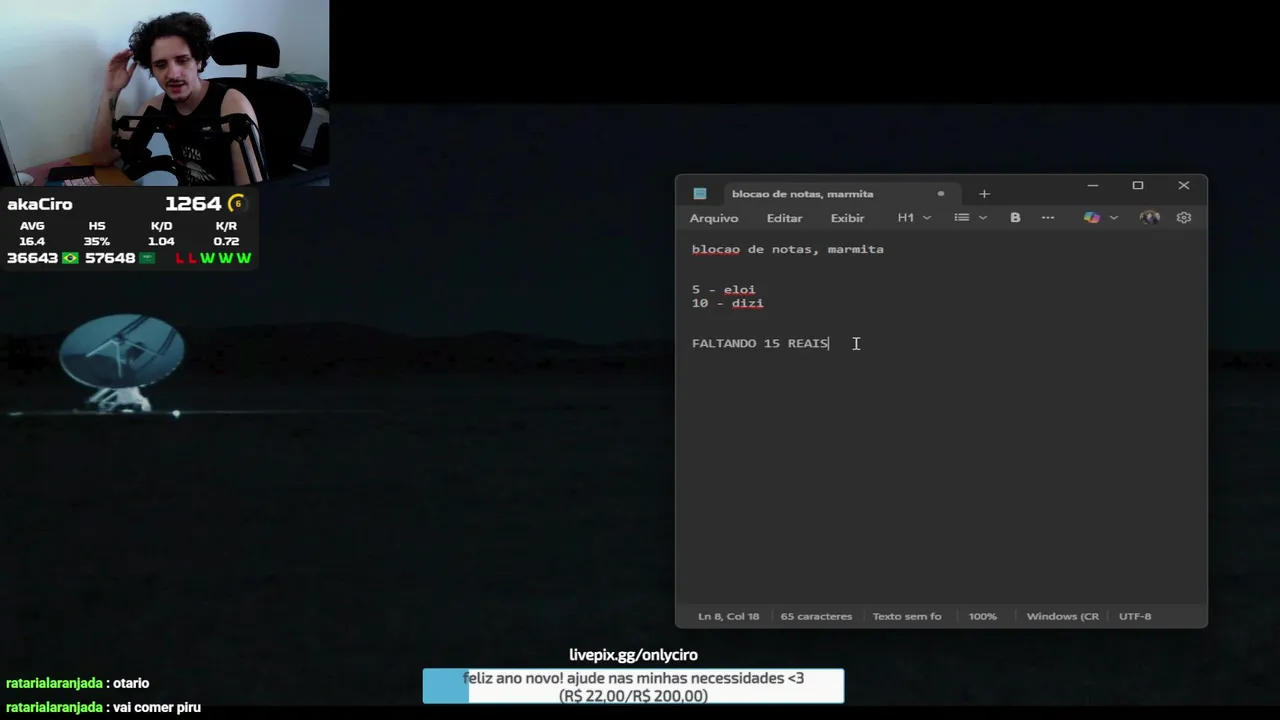Click the unsaved-changes dot on the tab
The width and height of the screenshot is (1280, 720).
941,194
